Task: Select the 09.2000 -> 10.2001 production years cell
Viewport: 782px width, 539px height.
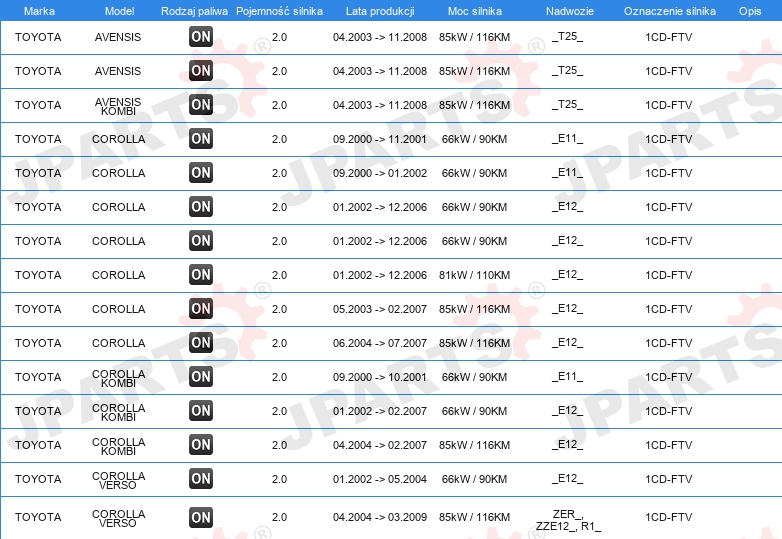Action: click(x=380, y=377)
